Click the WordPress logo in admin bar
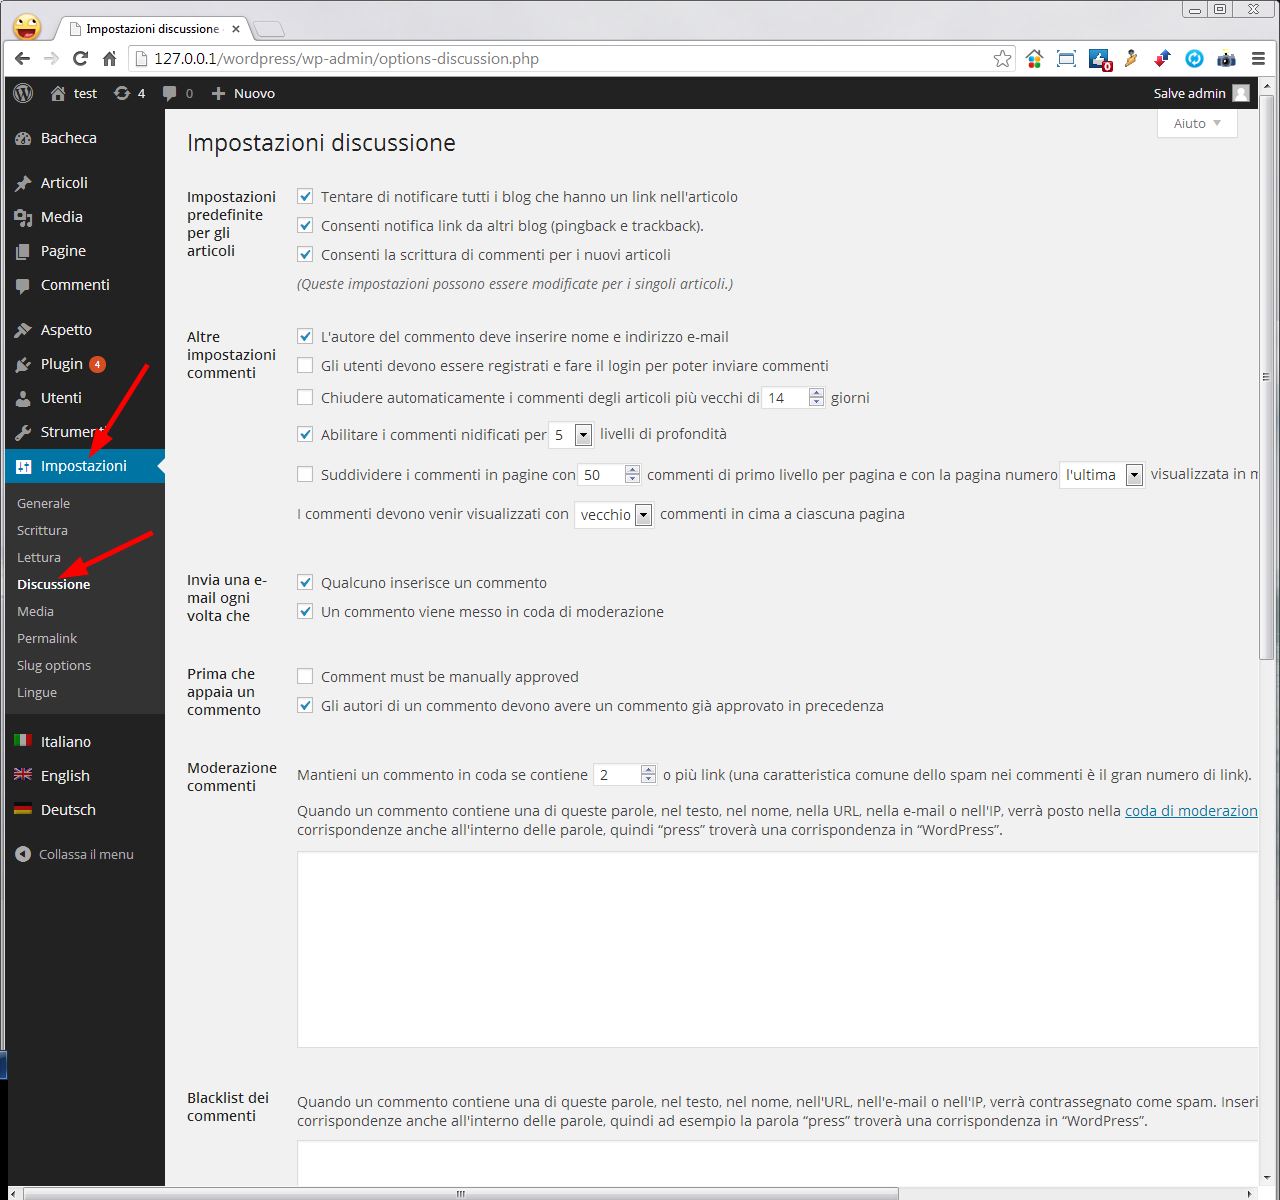The height and width of the screenshot is (1200, 1280). (x=23, y=93)
